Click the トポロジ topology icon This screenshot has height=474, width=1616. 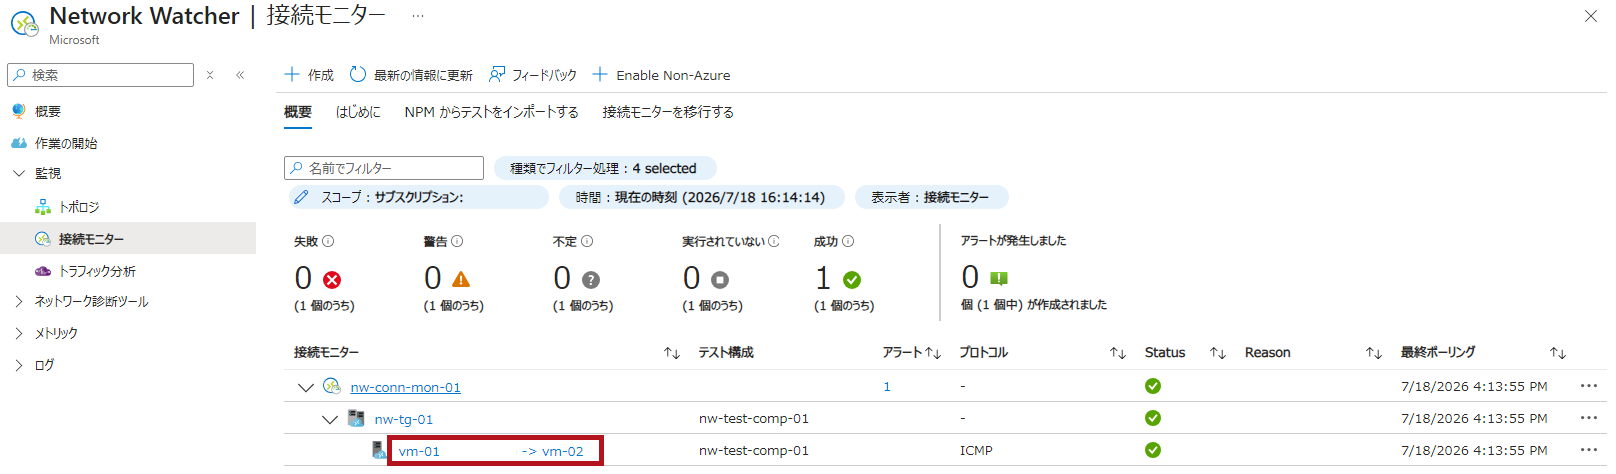(x=43, y=207)
